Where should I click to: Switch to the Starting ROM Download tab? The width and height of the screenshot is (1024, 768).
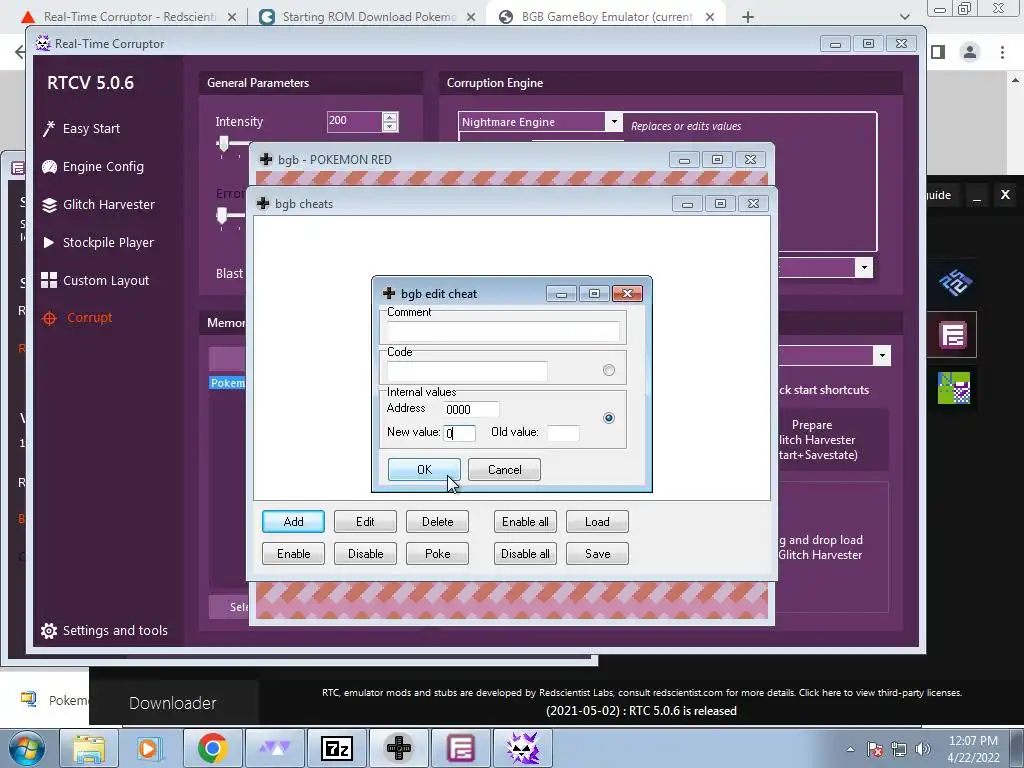[368, 17]
